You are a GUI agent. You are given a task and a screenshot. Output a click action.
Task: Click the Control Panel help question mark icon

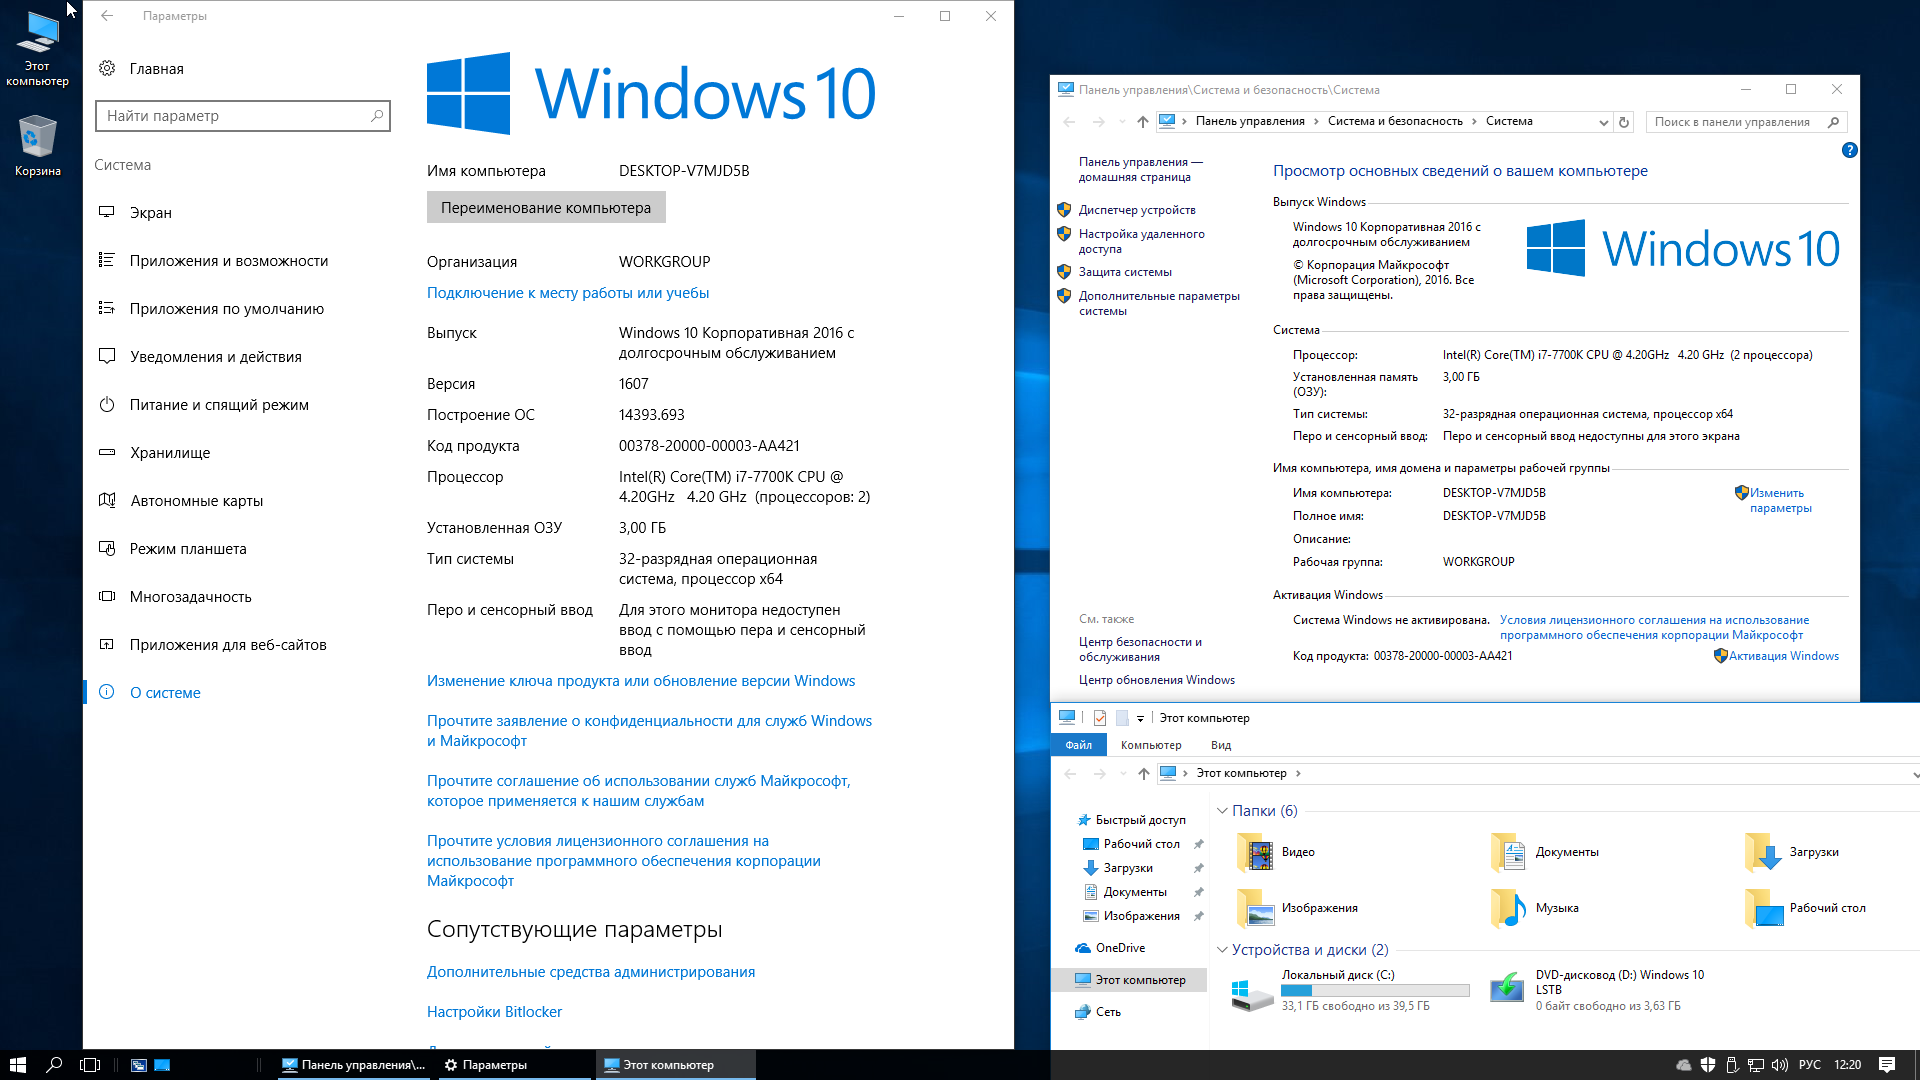[x=1849, y=150]
